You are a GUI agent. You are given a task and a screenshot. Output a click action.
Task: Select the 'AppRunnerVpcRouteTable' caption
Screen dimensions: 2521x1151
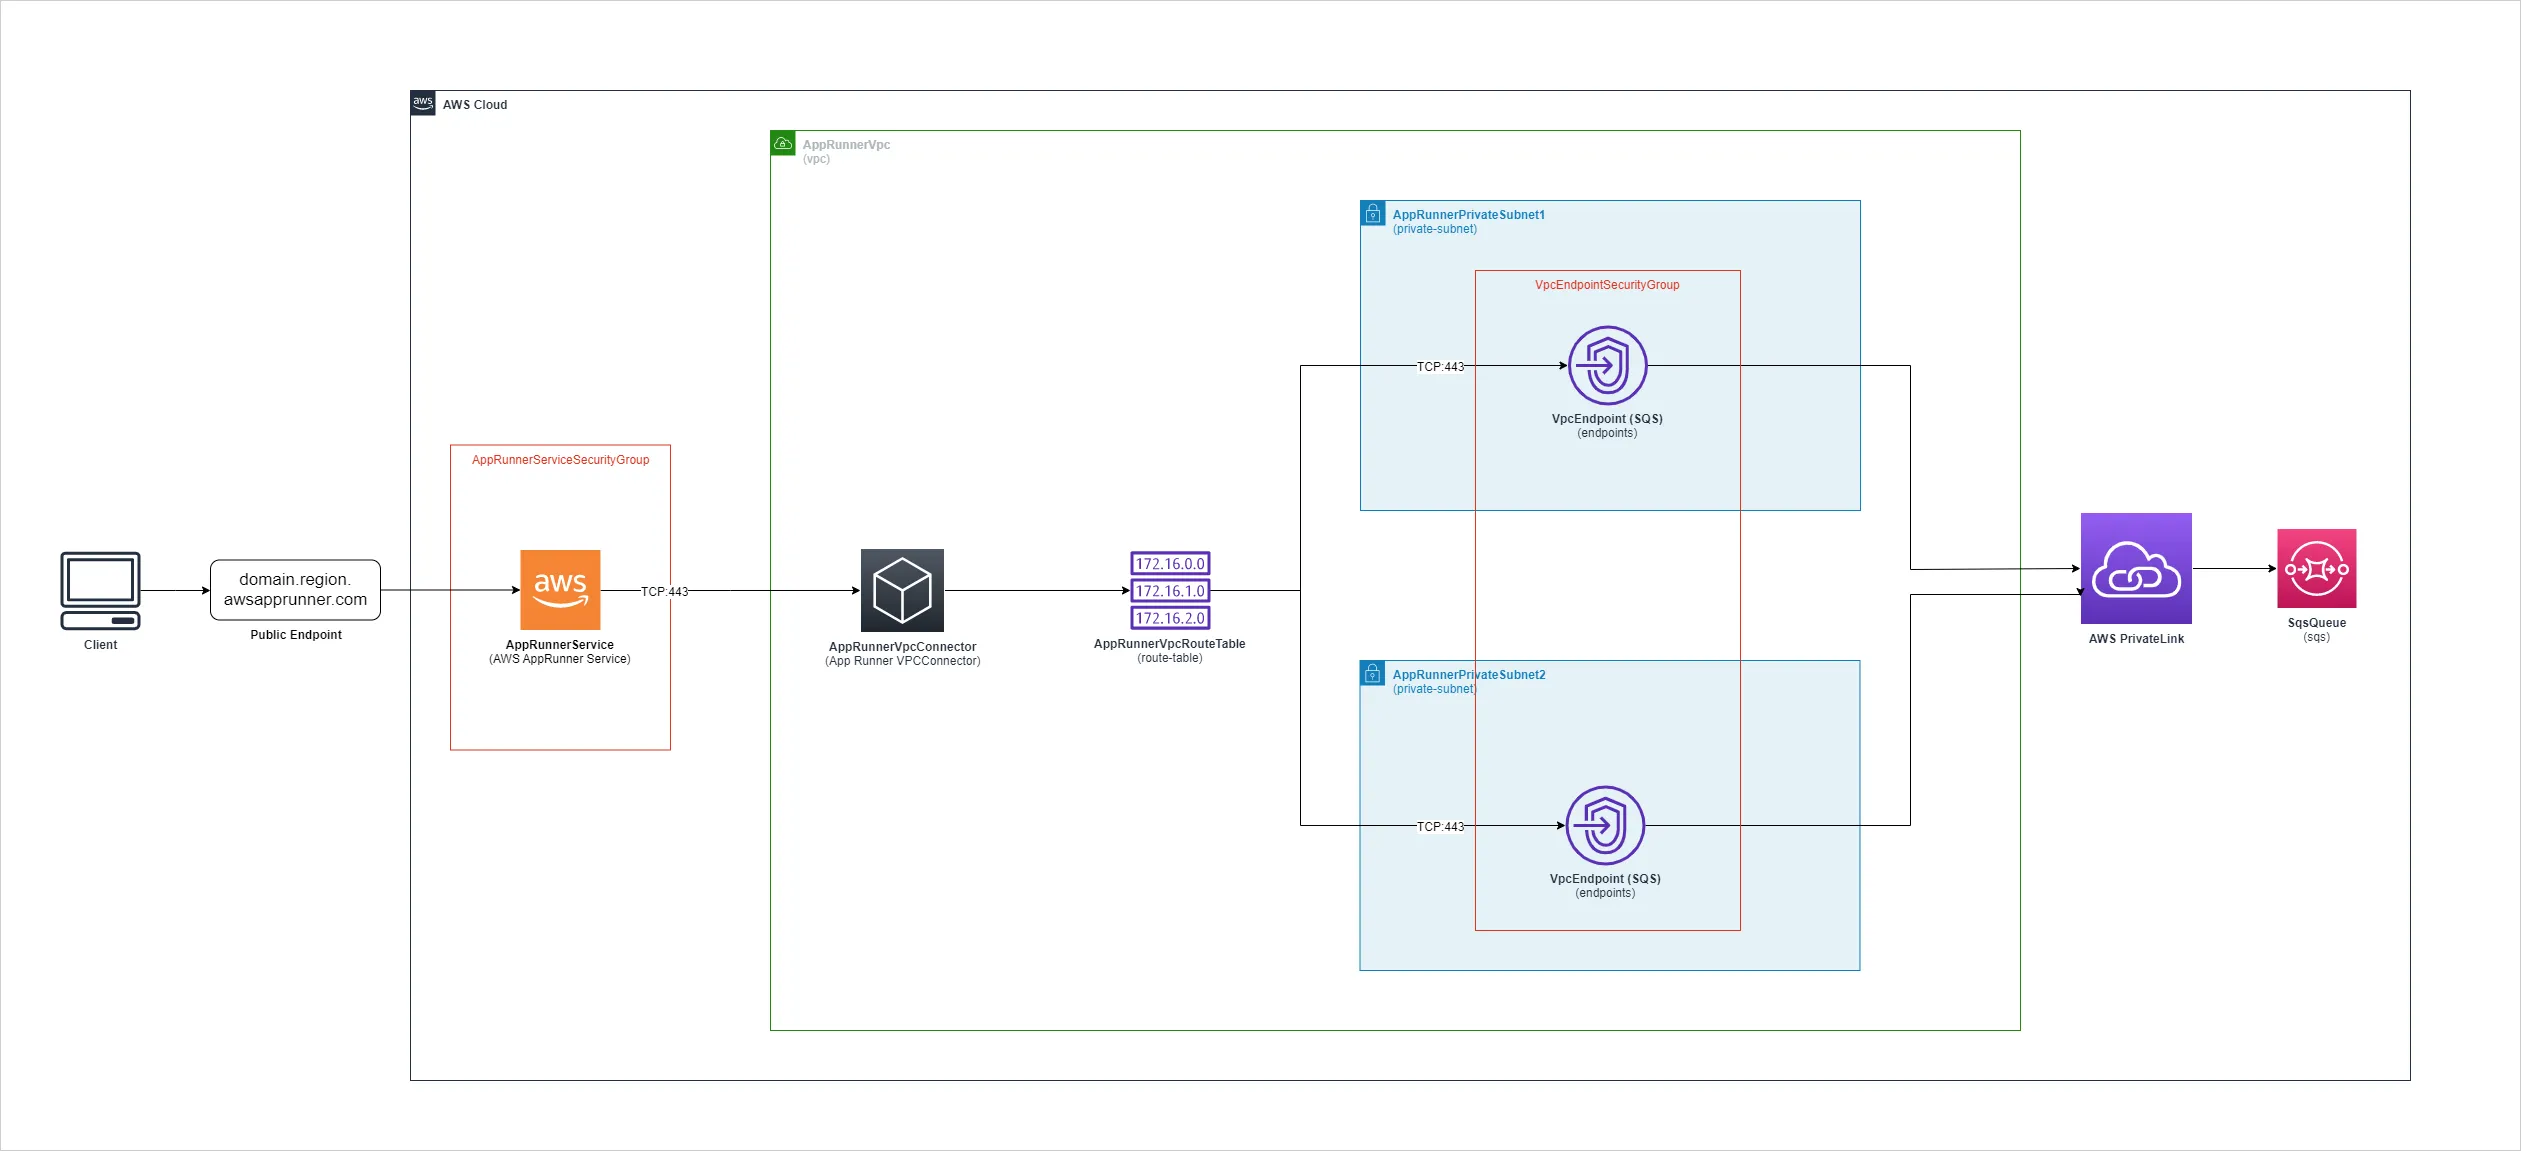click(1170, 644)
